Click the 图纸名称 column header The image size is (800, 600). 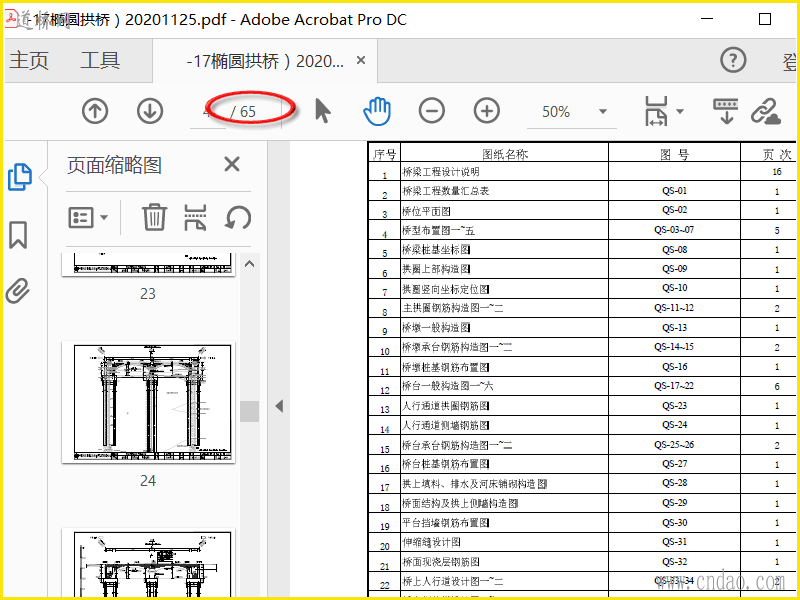[x=505, y=154]
